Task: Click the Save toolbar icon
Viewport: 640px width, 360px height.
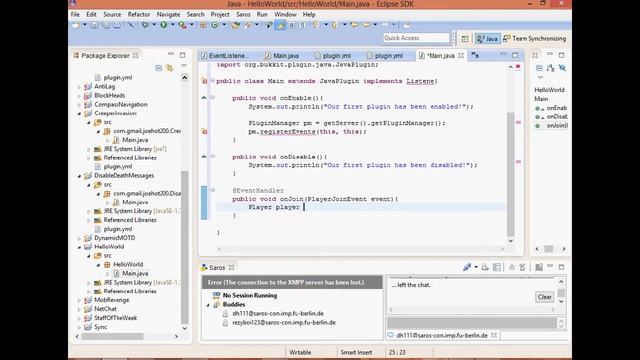Action: pos(94,25)
